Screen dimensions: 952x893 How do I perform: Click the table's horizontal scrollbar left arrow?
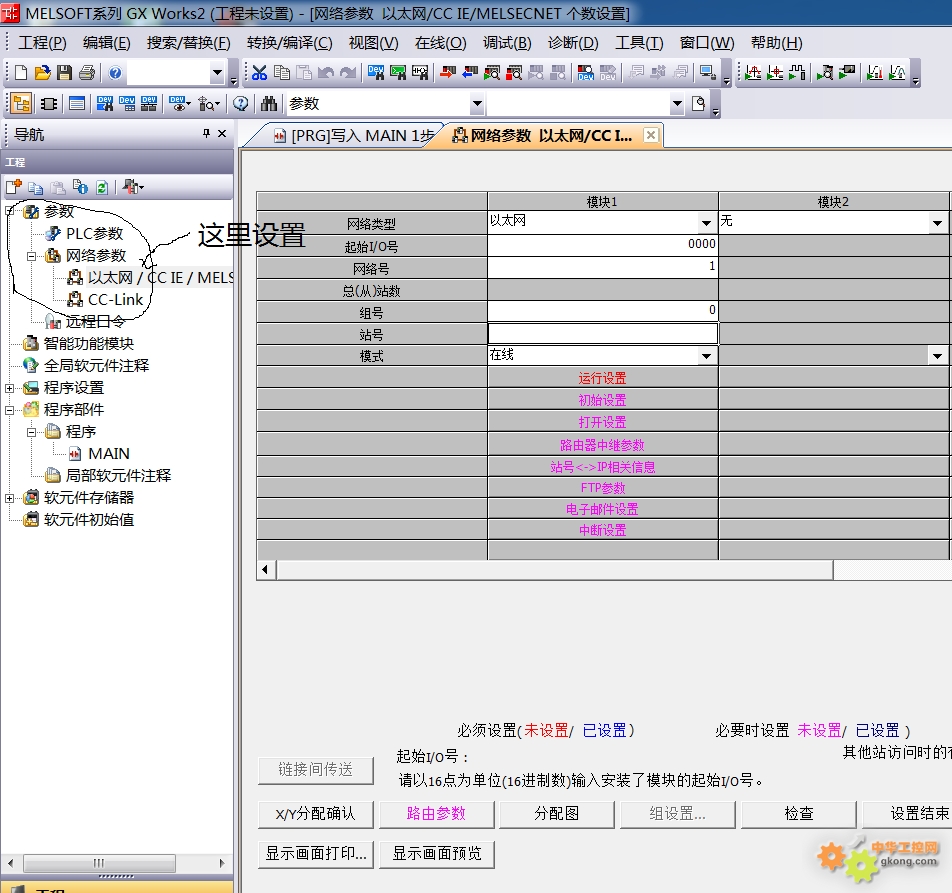pyautogui.click(x=265, y=569)
